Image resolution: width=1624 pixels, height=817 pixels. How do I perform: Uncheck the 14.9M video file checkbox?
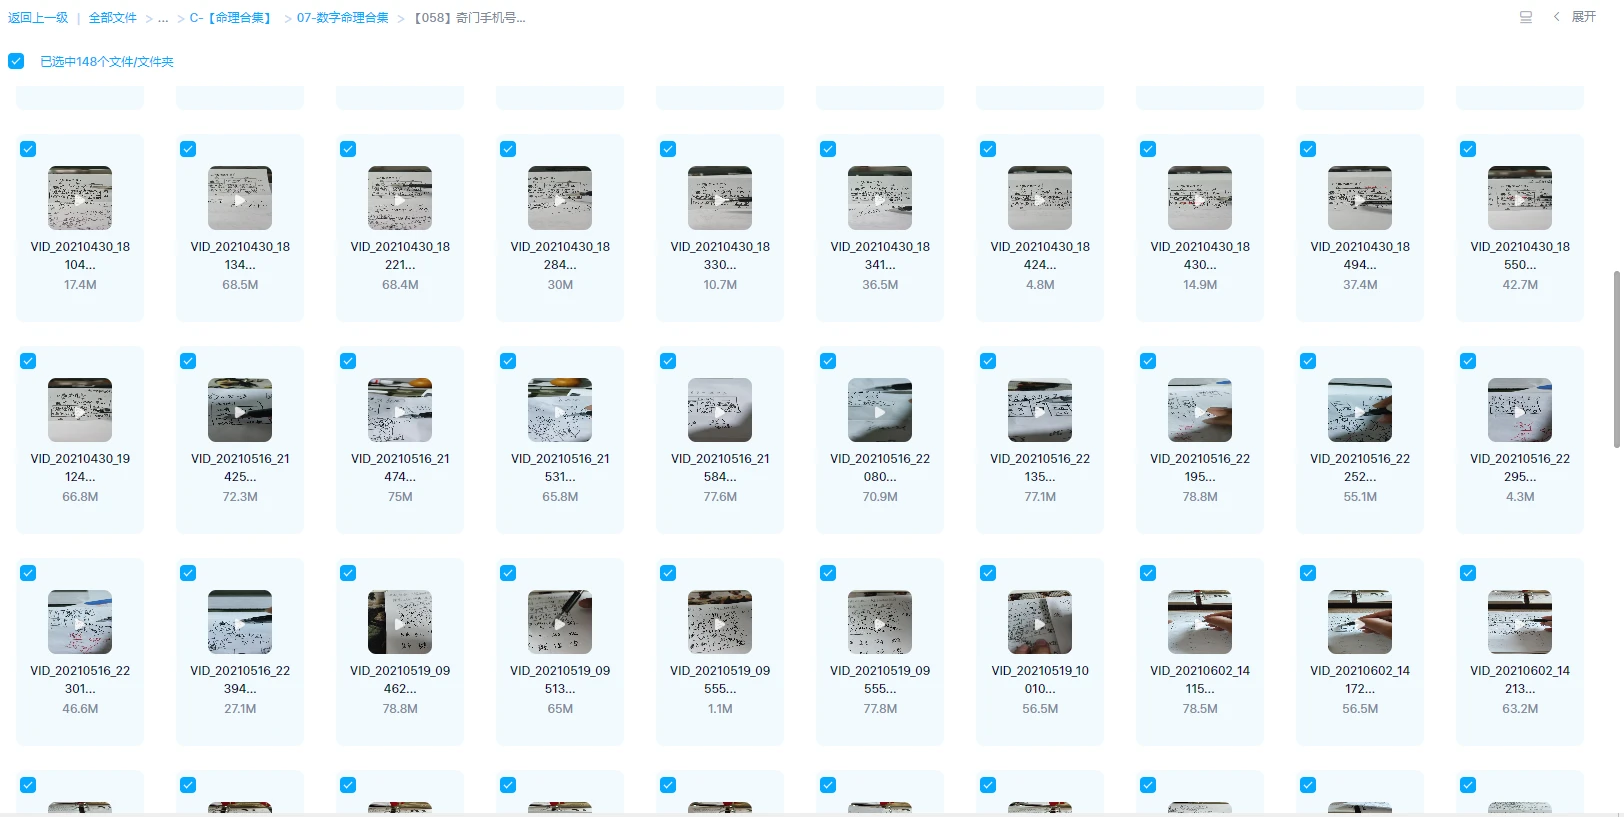[x=1148, y=149]
